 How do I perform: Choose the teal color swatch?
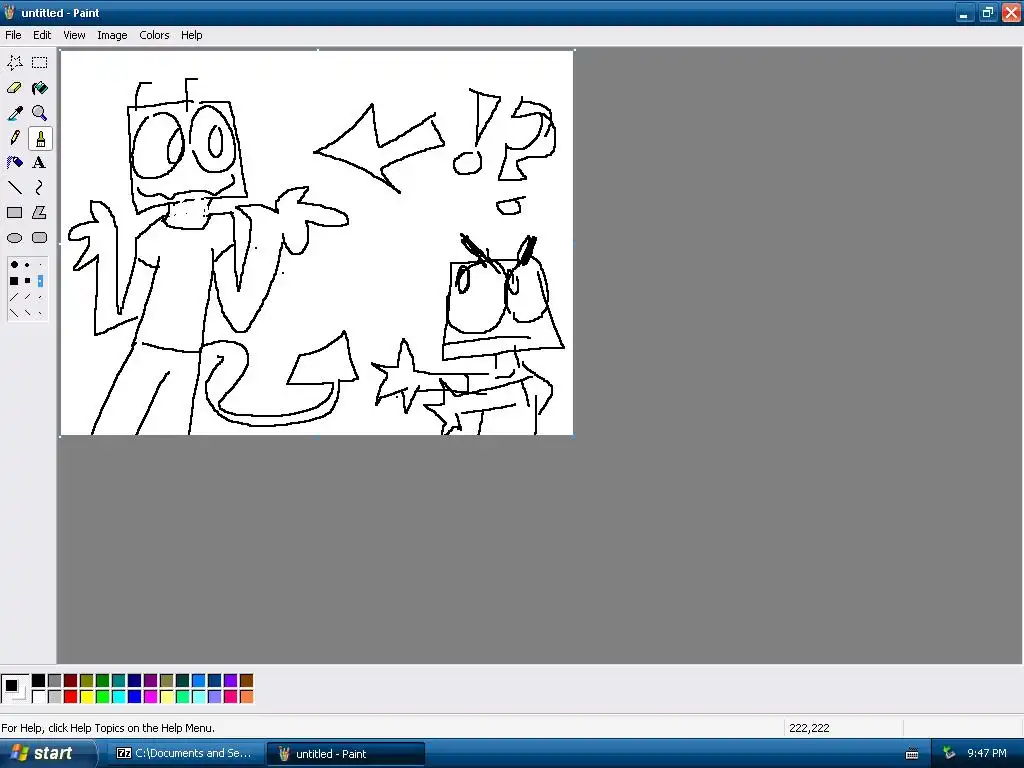click(118, 680)
